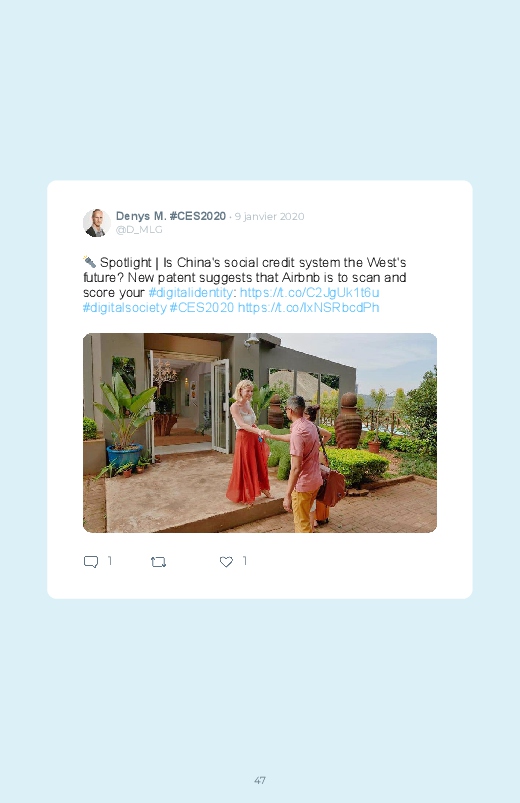Click the flashlight emoji before Spotlight
This screenshot has height=803, width=520.
pos(90,262)
